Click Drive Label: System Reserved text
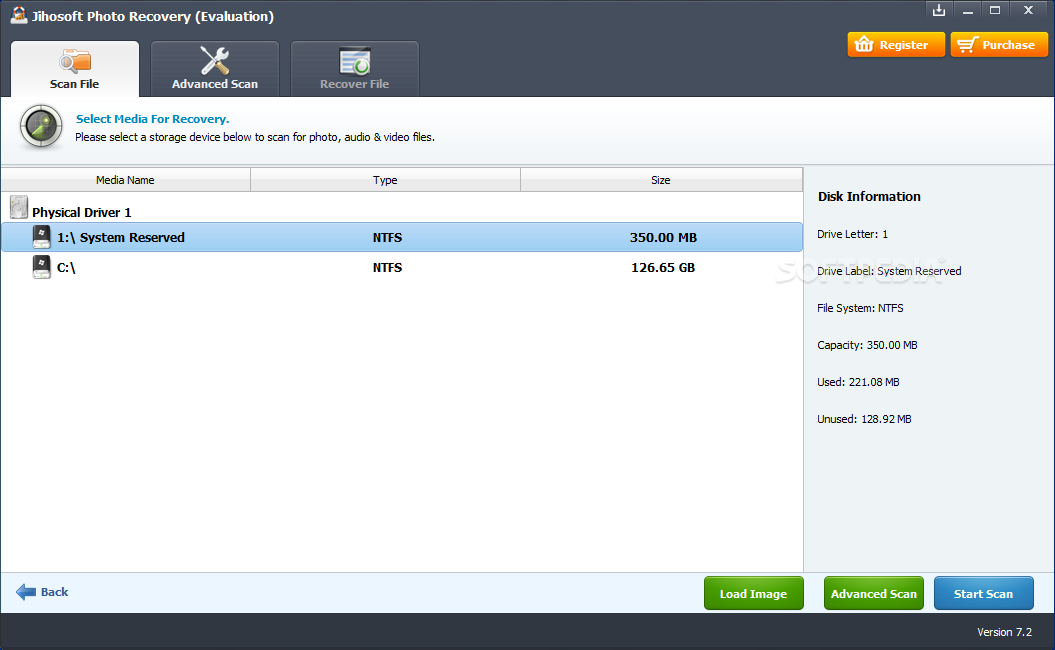Screen dimensions: 1055x650 point(889,271)
